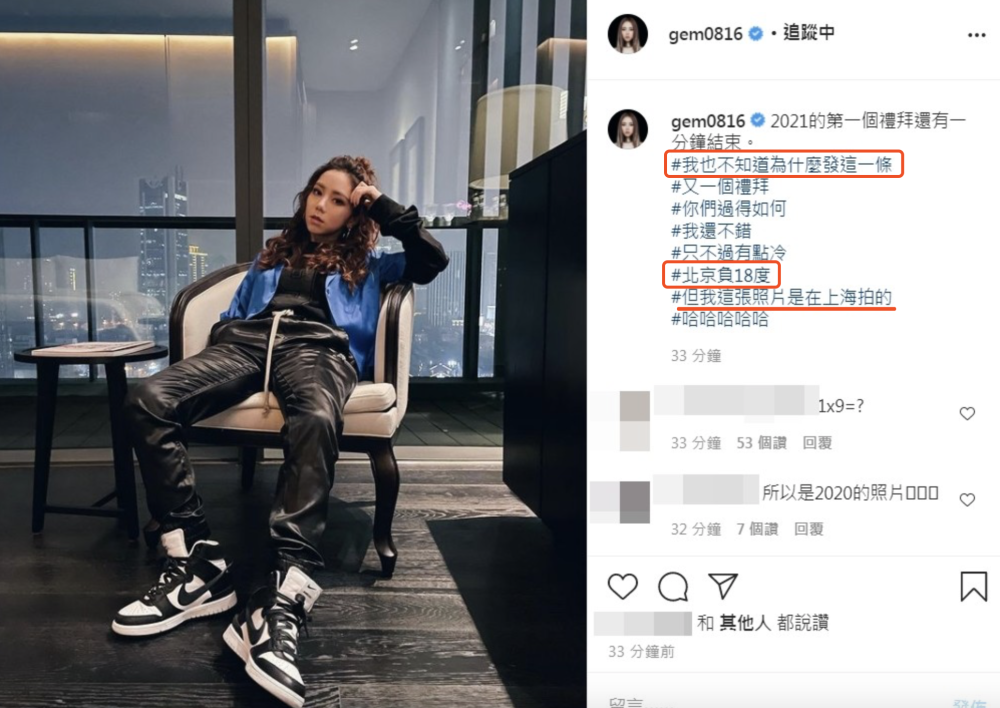The width and height of the screenshot is (1000, 708).
Task: Open hashtag #我也不知道為什麼發這一條
Action: coord(782,165)
